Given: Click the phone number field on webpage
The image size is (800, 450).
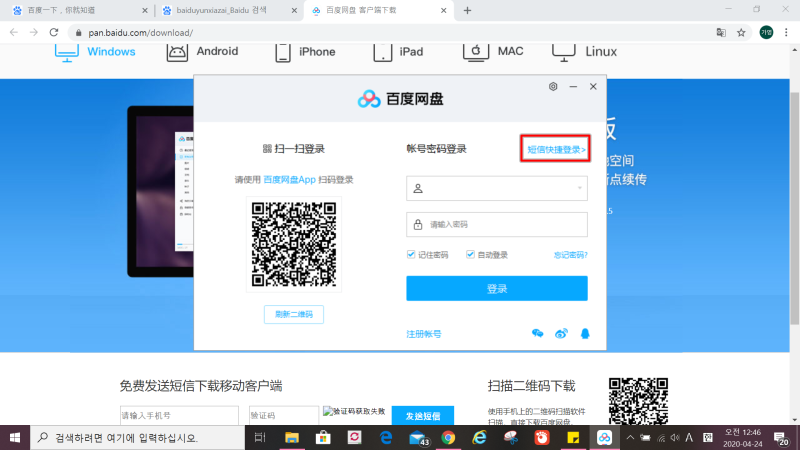Looking at the screenshot, I should click(x=179, y=416).
